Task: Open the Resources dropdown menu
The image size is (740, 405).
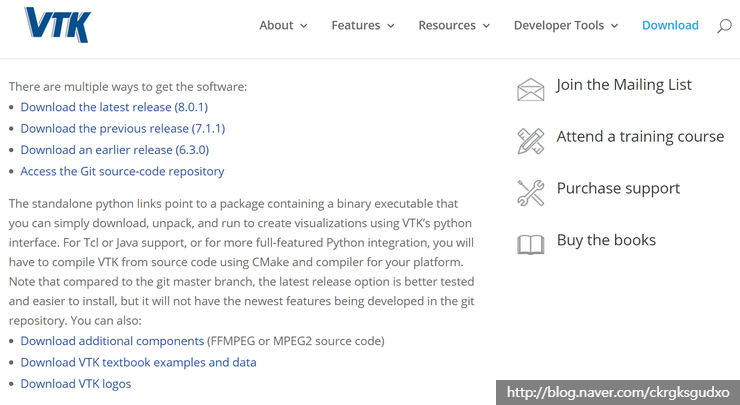Action: tap(455, 26)
